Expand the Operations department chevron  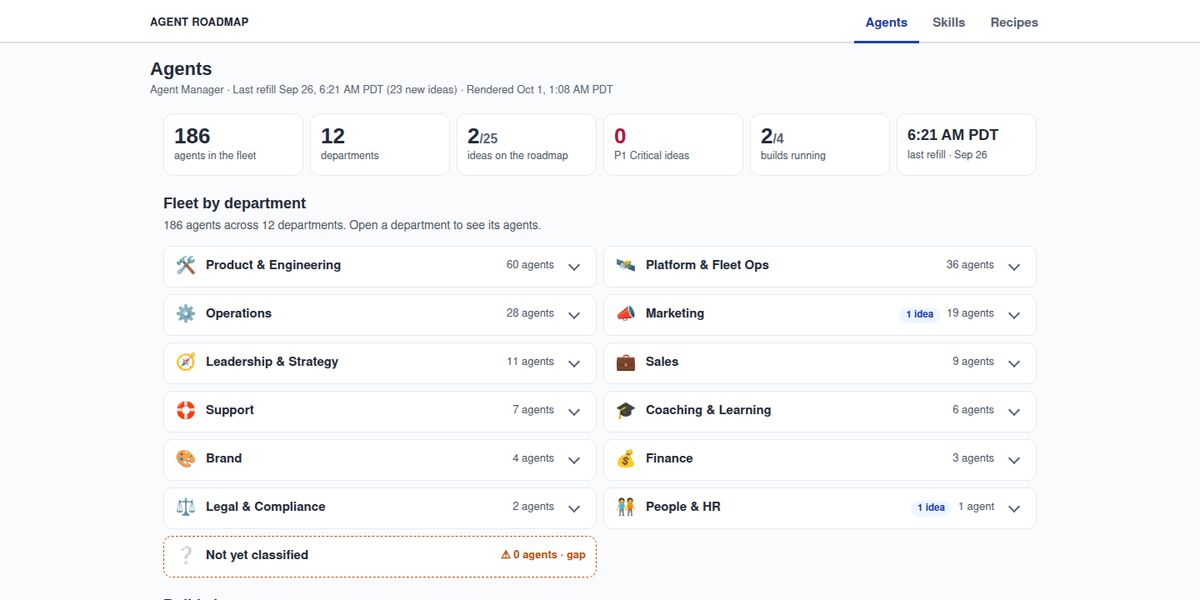(x=574, y=315)
